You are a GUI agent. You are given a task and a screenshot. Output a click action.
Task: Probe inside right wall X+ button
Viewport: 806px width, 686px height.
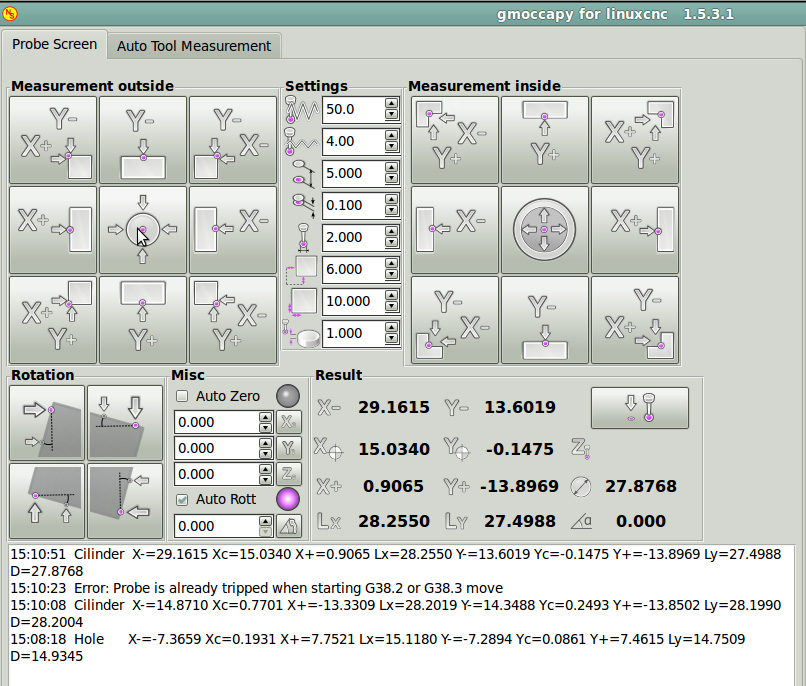[635, 230]
